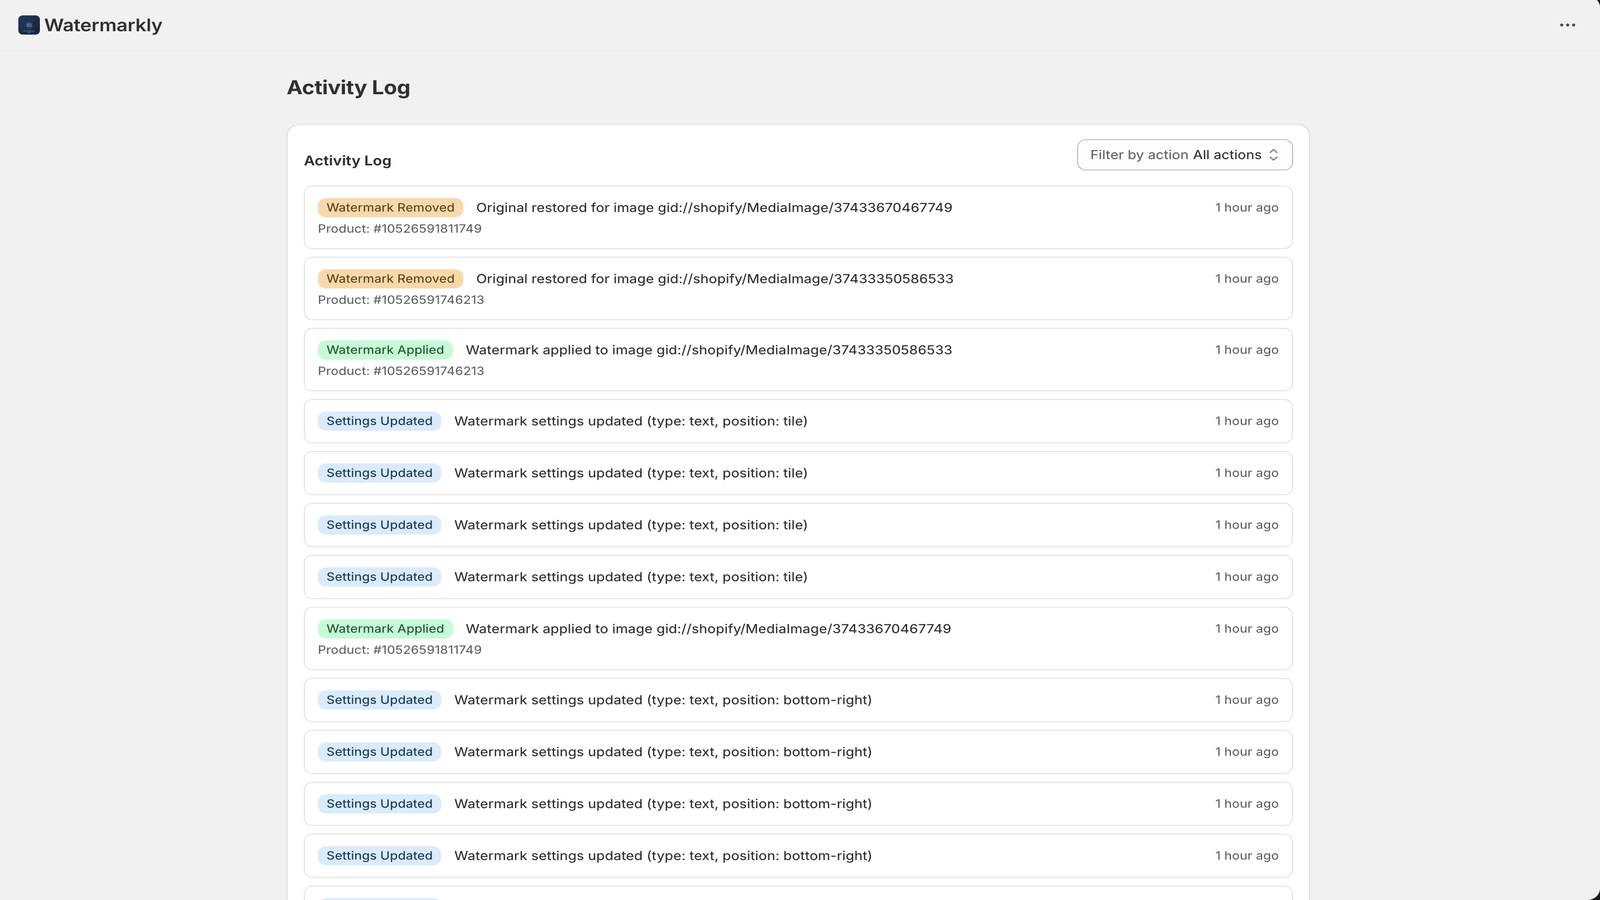Image resolution: width=1600 pixels, height=900 pixels.
Task: Click the first Settings Updated tile badge
Action: point(379,421)
